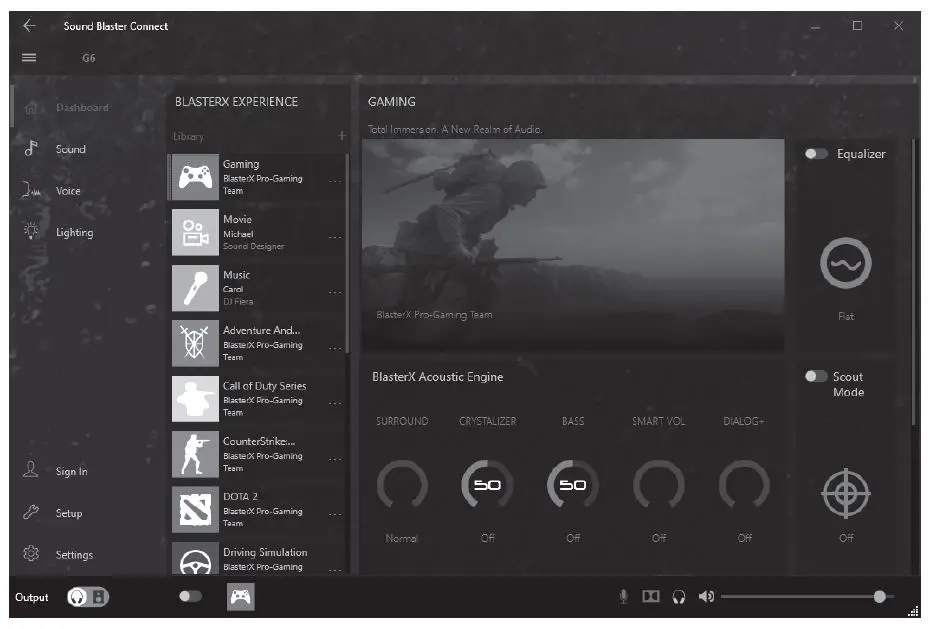Open more options for DOTA 2 profile
928x629 pixels.
click(335, 514)
